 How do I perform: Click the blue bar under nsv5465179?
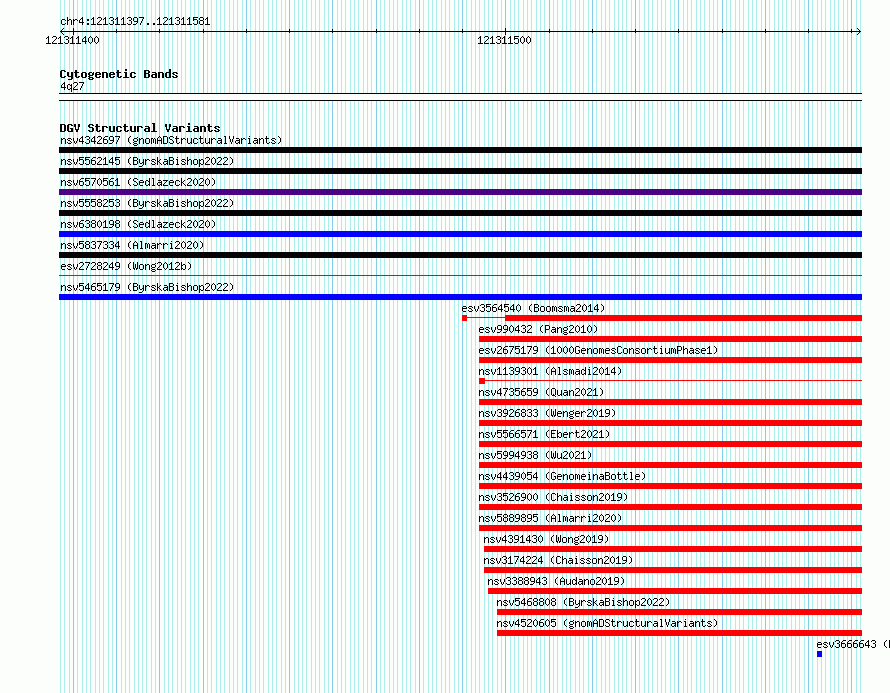click(460, 297)
